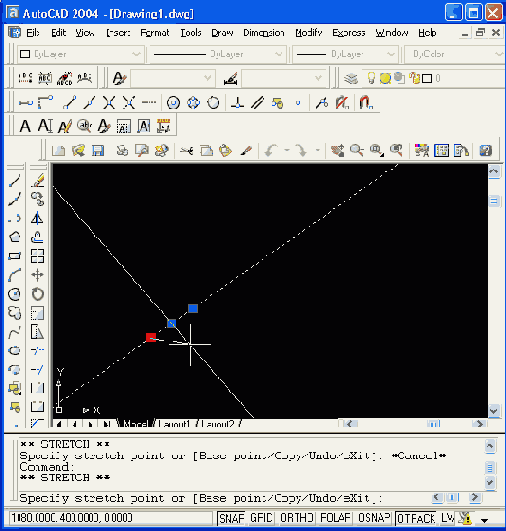The height and width of the screenshot is (531, 506).
Task: Click the Erase modify tool
Action: click(x=38, y=180)
